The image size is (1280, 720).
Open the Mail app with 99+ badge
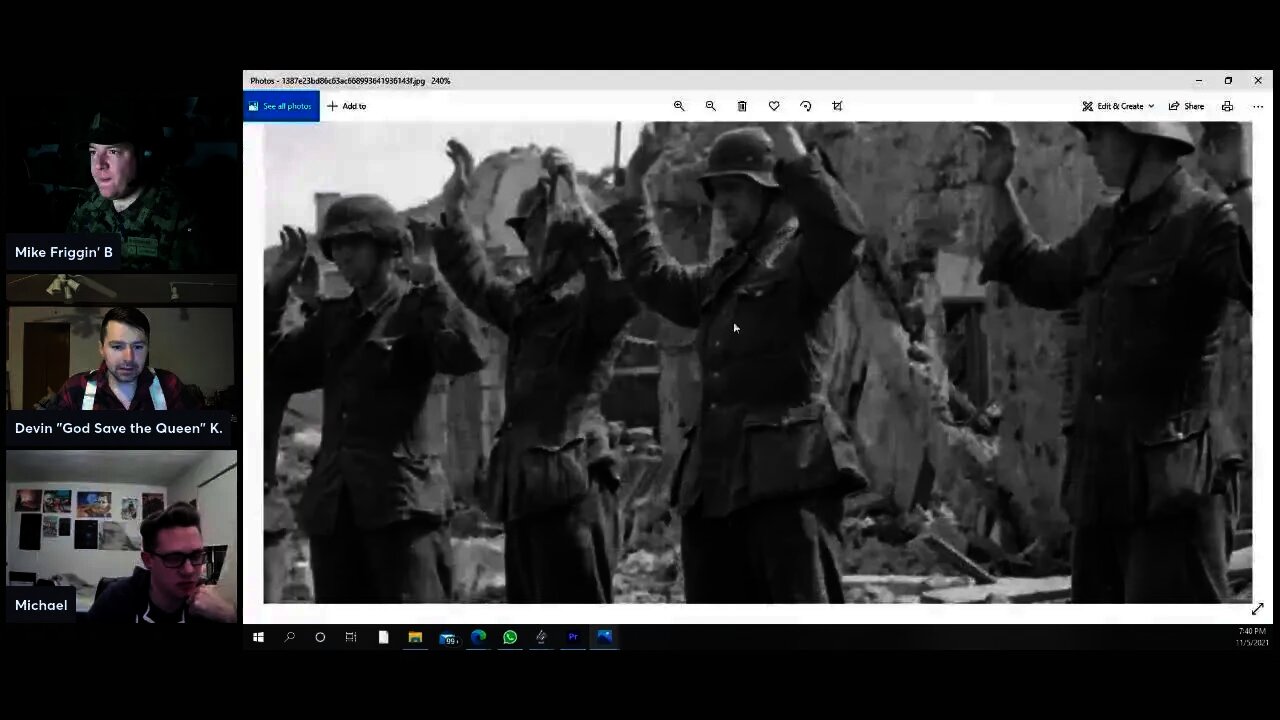coord(447,637)
